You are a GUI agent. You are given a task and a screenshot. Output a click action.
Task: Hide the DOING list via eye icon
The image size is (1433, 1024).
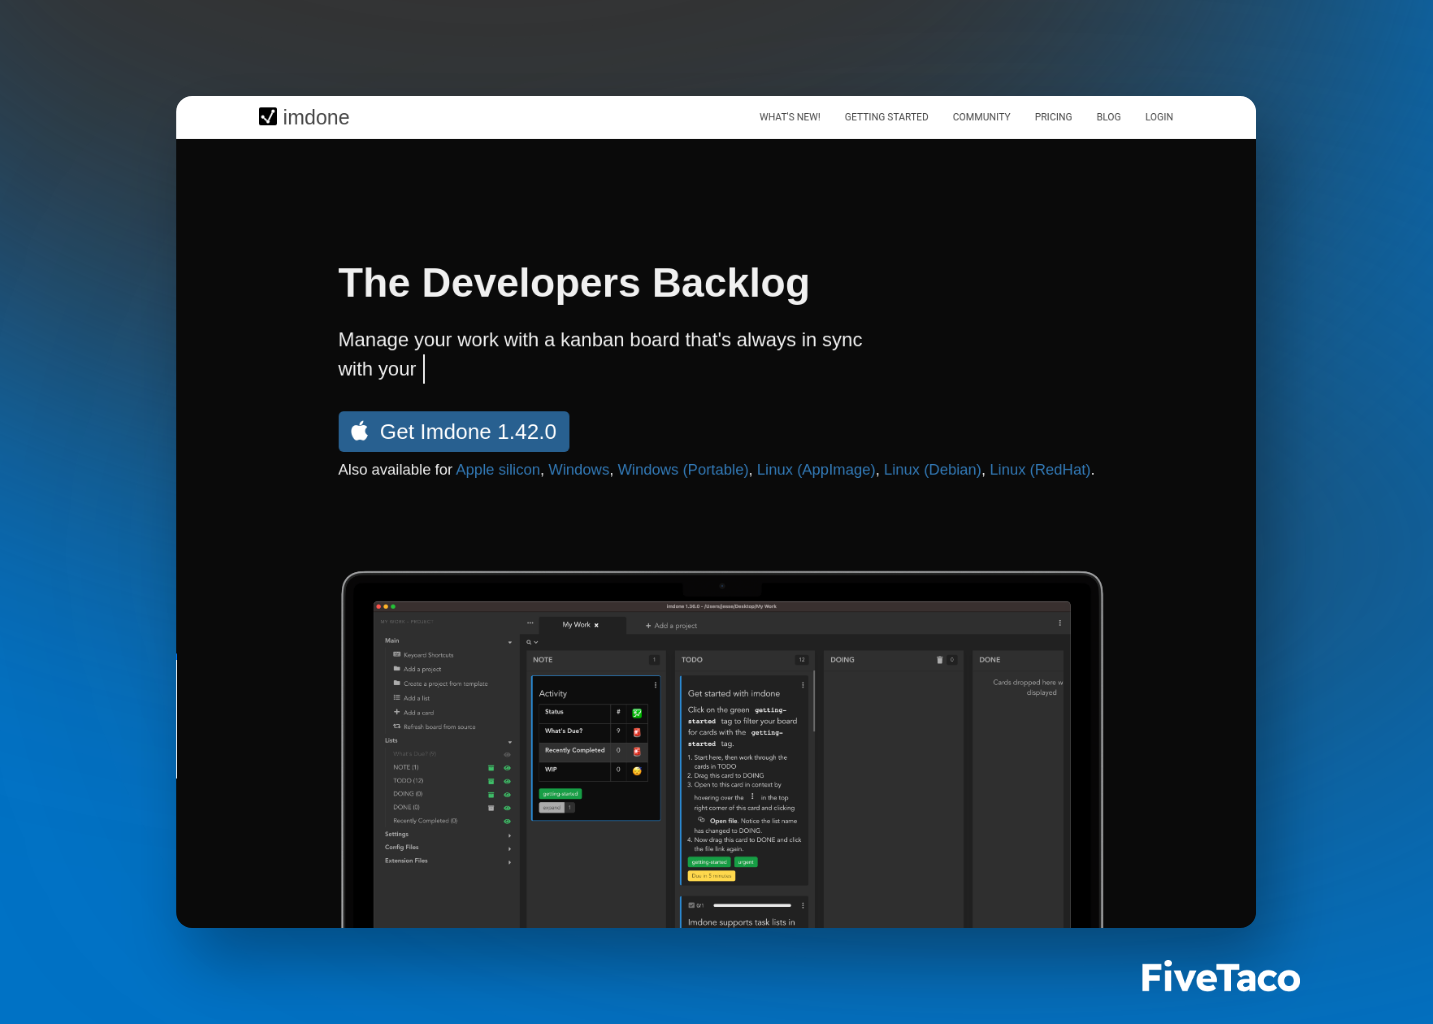click(x=507, y=794)
